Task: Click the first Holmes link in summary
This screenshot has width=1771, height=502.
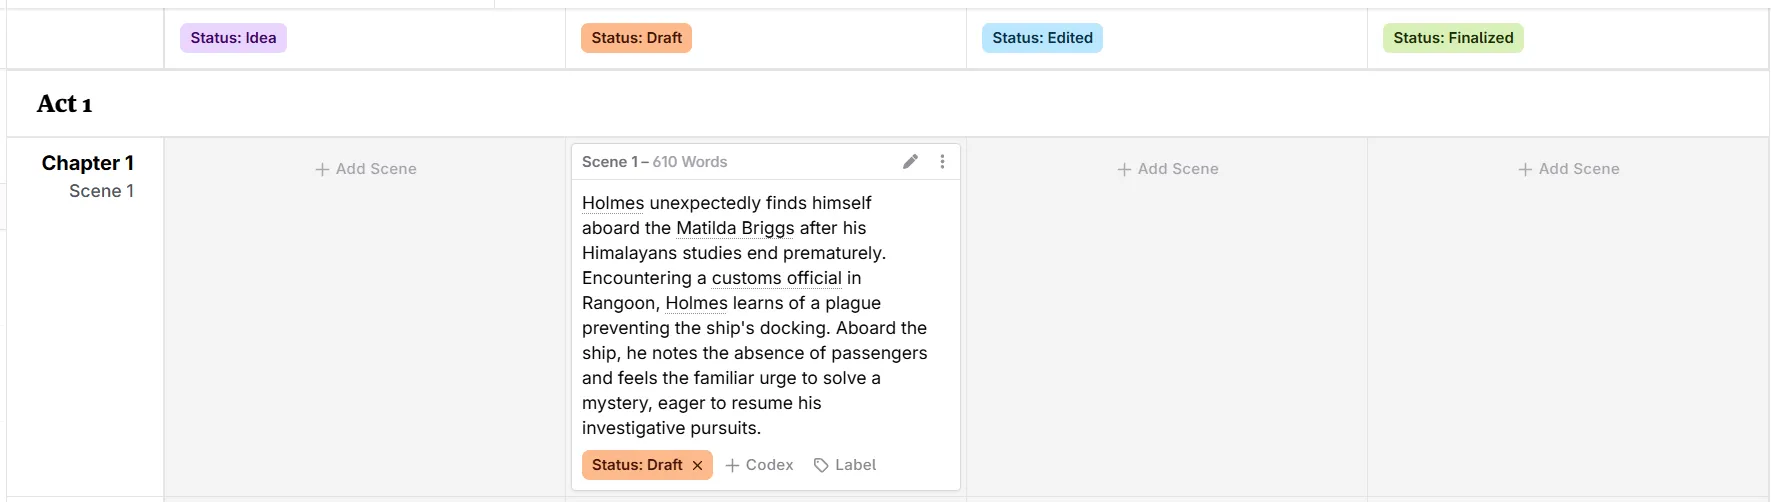Action: pyautogui.click(x=613, y=203)
